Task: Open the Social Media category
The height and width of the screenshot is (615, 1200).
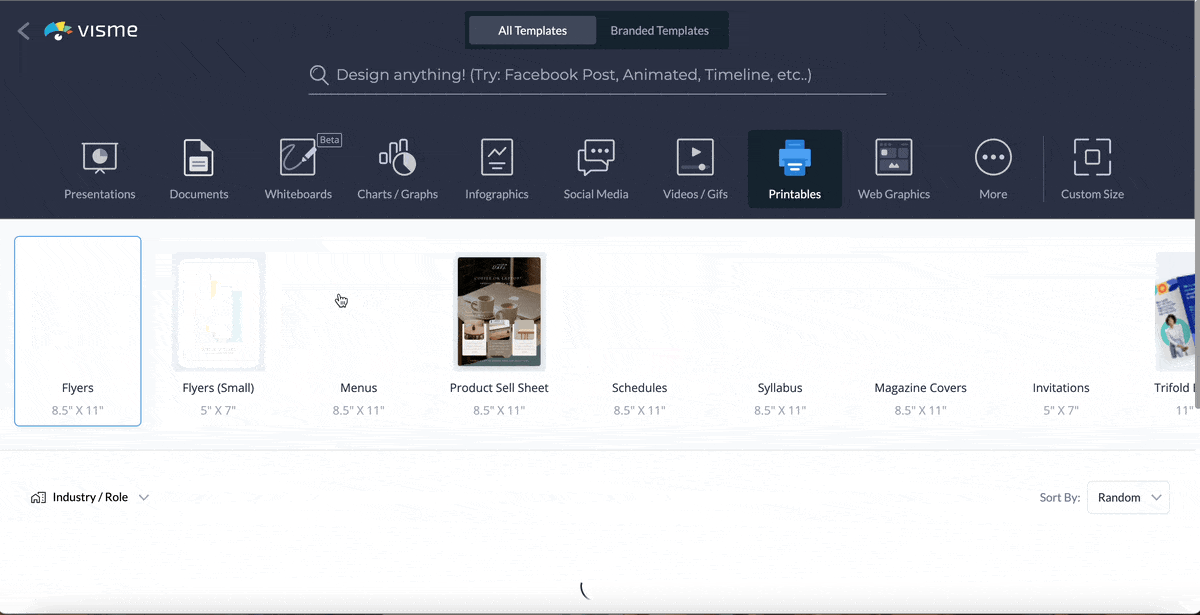Action: pyautogui.click(x=596, y=158)
